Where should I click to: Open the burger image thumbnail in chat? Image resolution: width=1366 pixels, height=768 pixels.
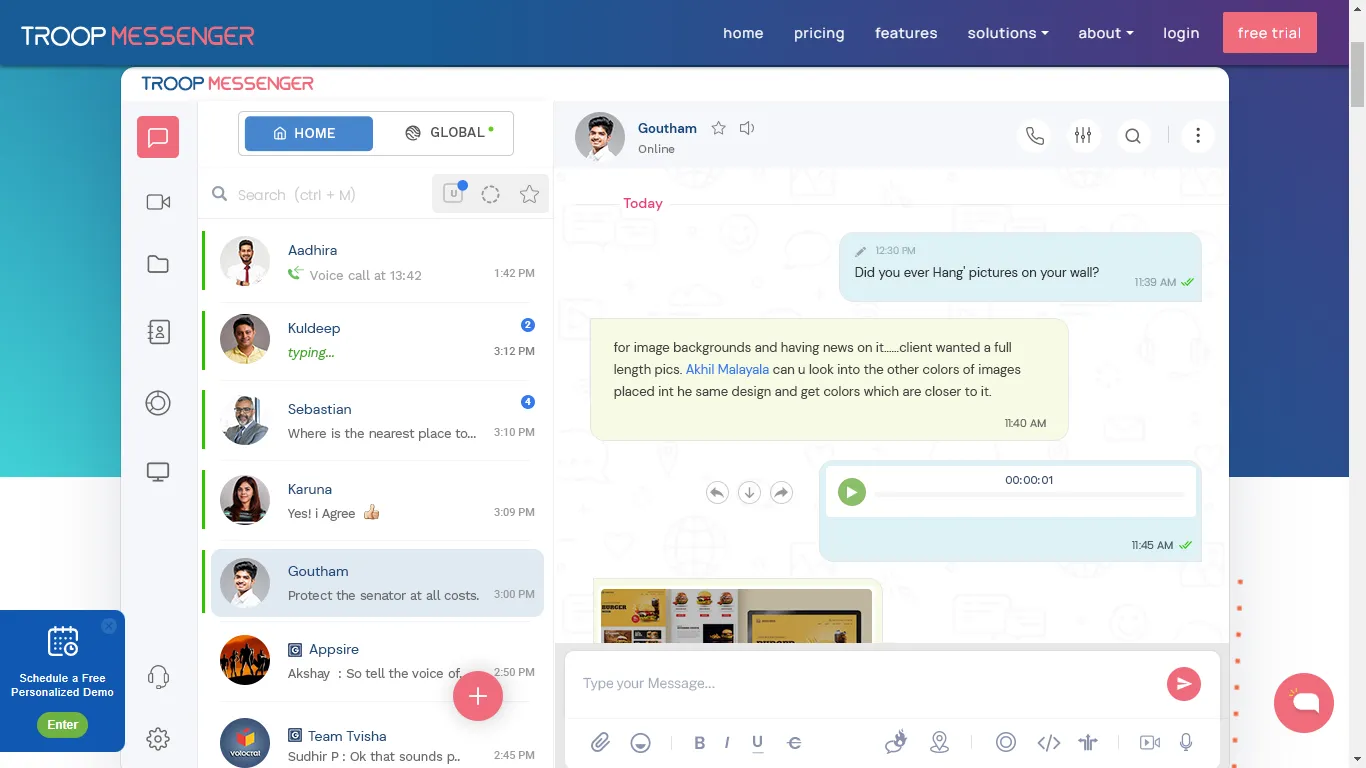pos(736,616)
